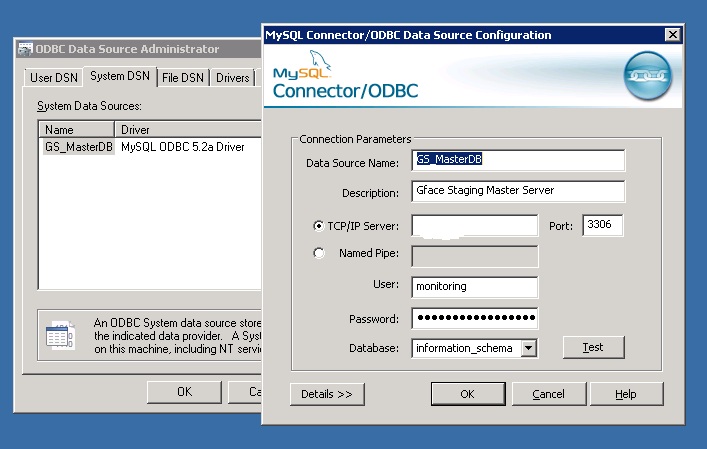Click the MySQL dolphin logo
Image resolution: width=707 pixels, height=449 pixels.
tap(320, 61)
